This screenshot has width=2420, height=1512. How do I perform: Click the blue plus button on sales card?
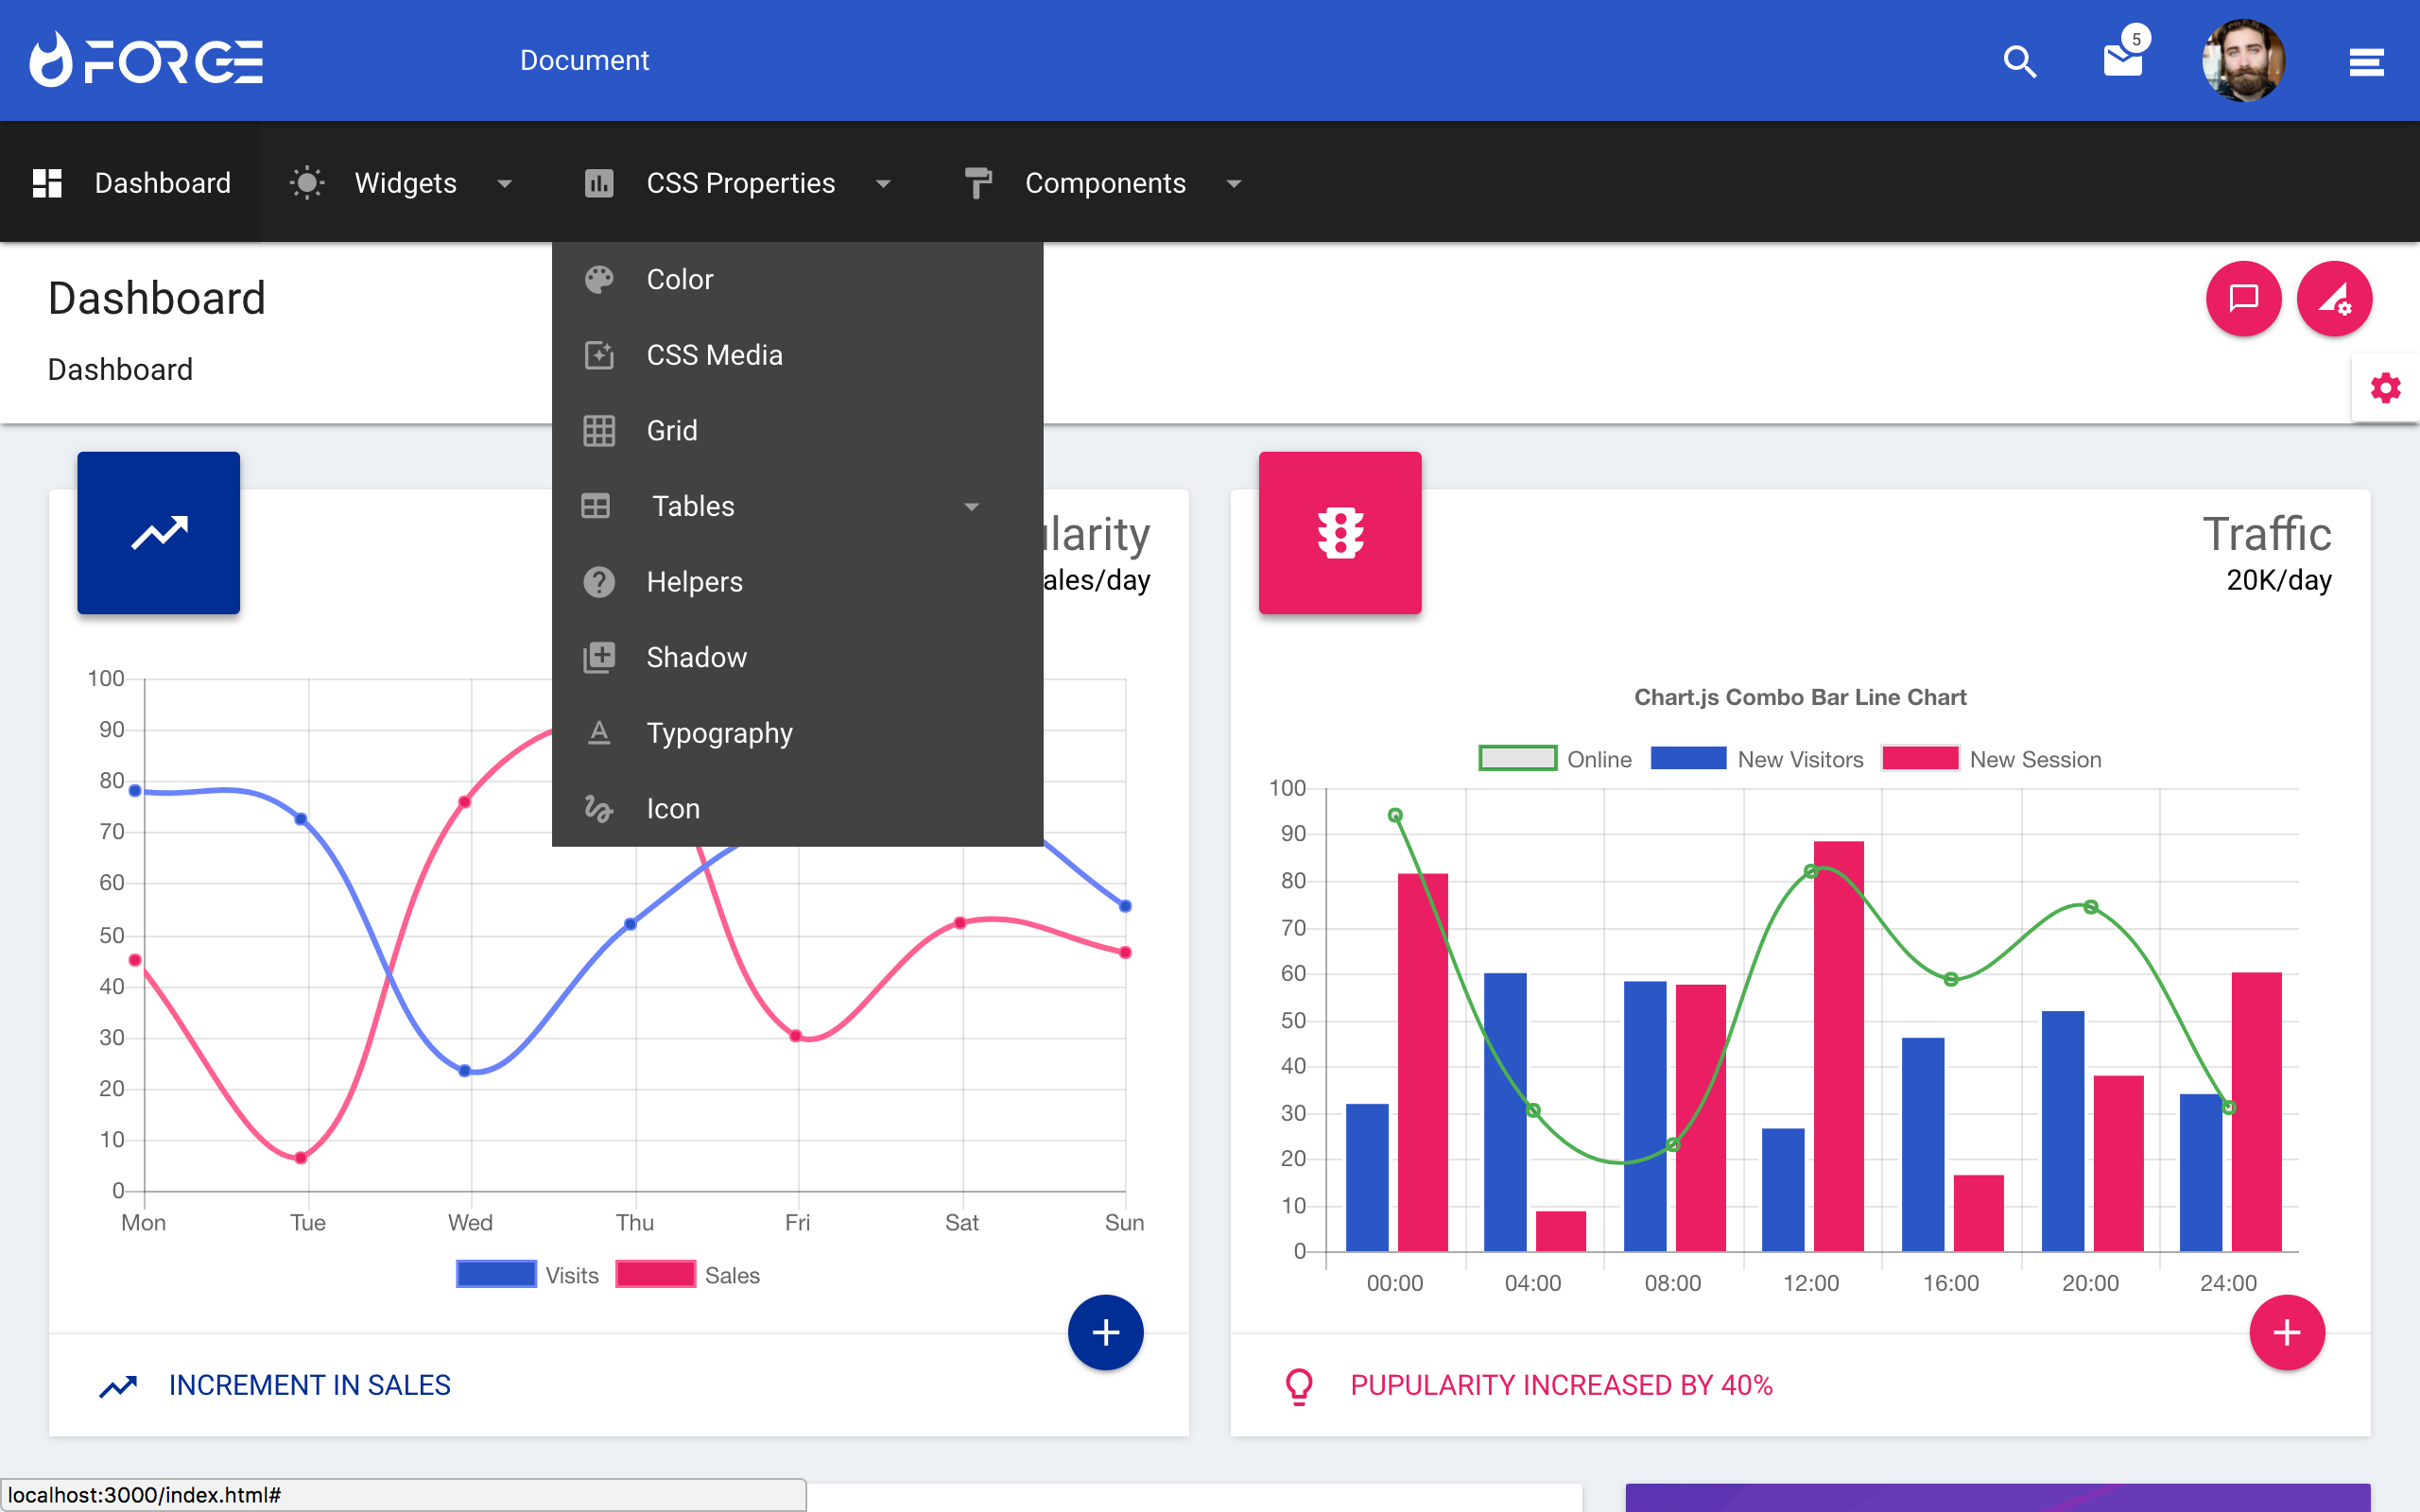pyautogui.click(x=1105, y=1332)
